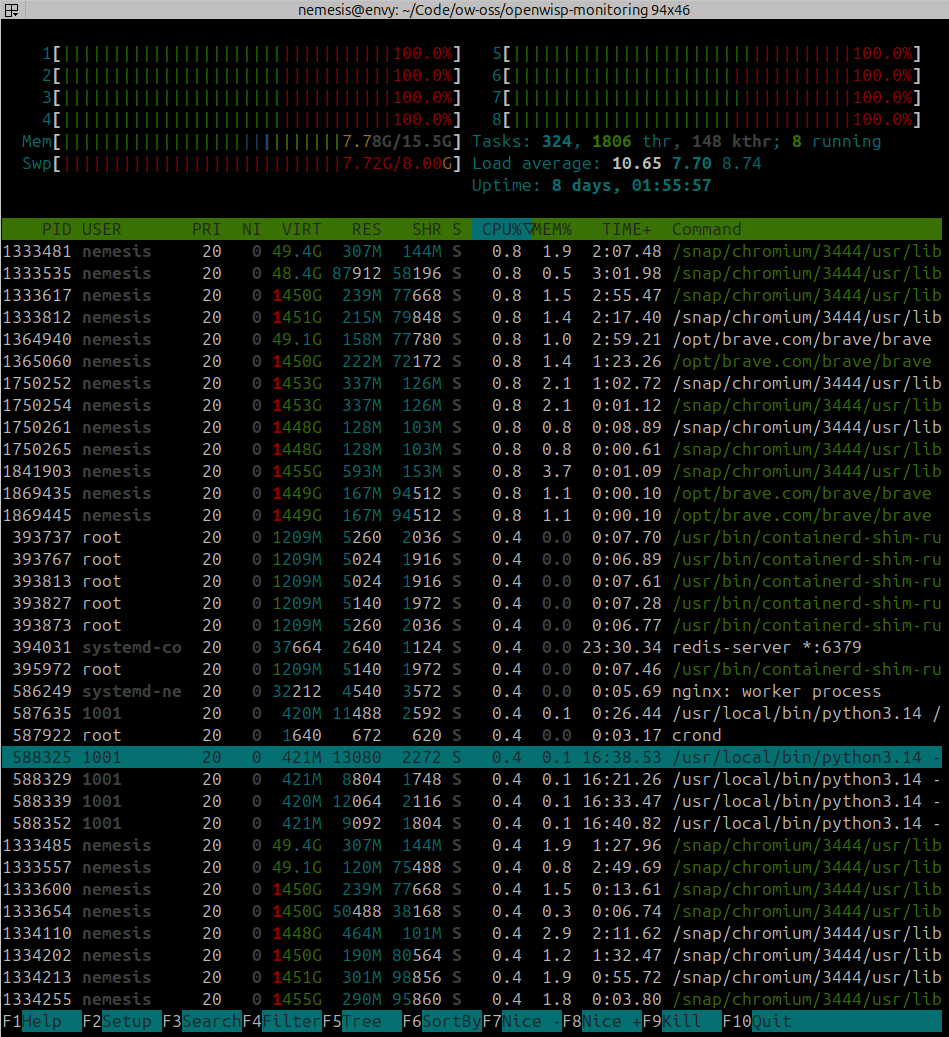949x1037 pixels.
Task: Sort by the PRI column header
Action: (x=206, y=229)
